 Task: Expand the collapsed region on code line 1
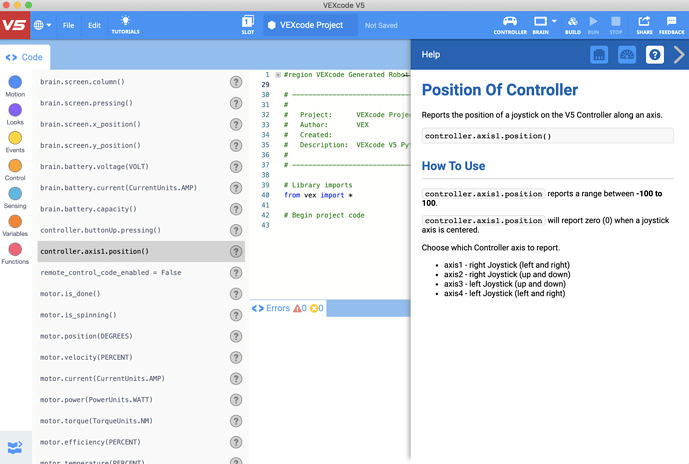coord(278,75)
